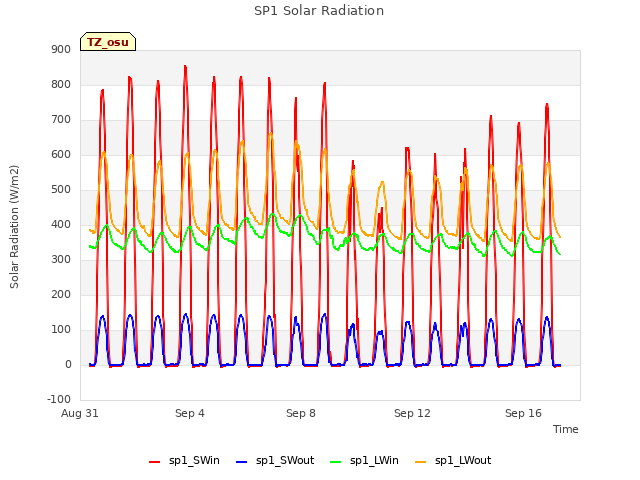Click the Time axis title
Screen dimensions: 640x480
[566, 429]
